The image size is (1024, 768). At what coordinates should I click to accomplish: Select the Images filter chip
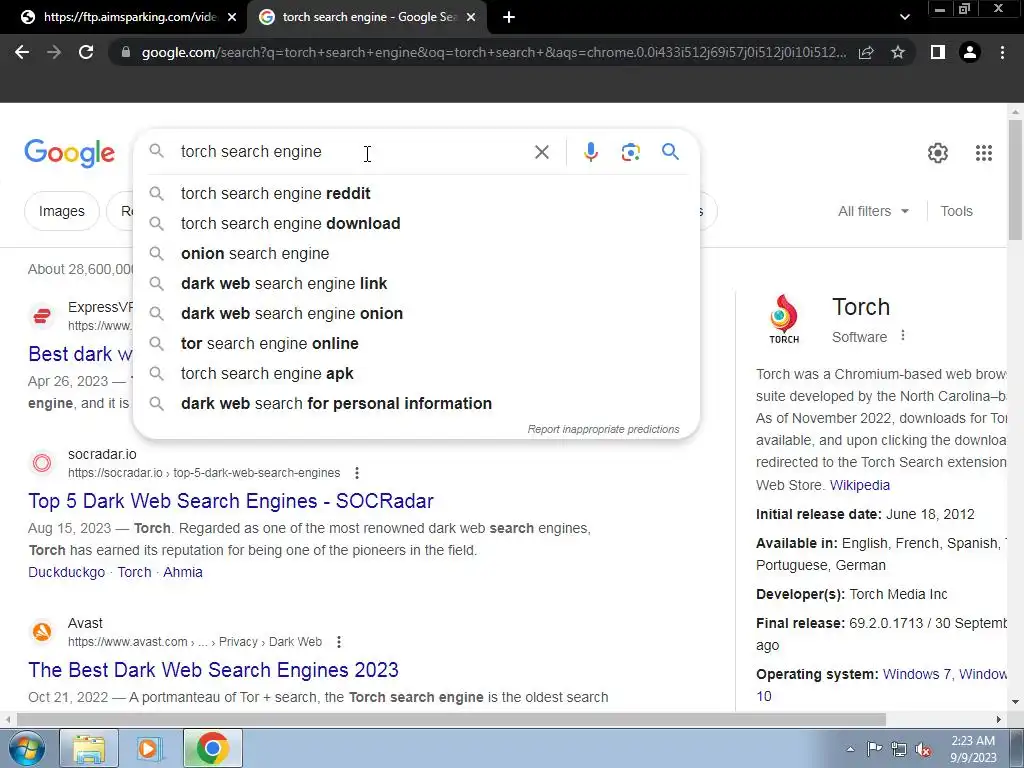point(61,211)
